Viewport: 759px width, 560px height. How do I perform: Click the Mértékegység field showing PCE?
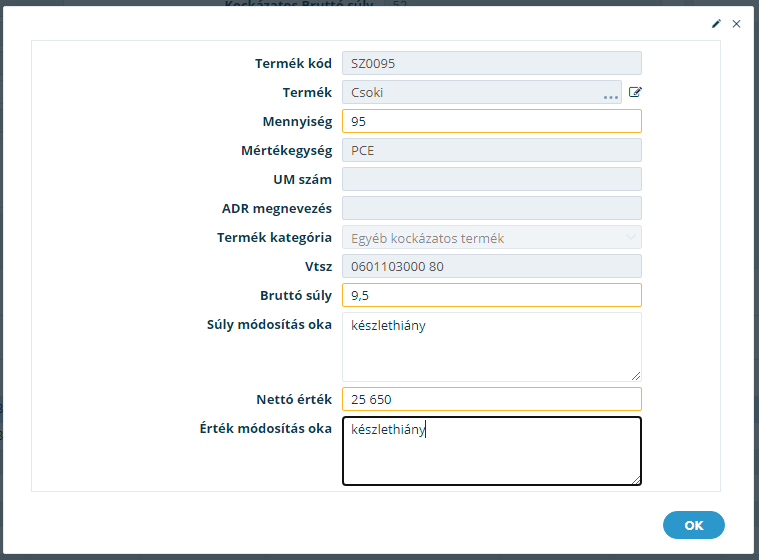point(492,150)
